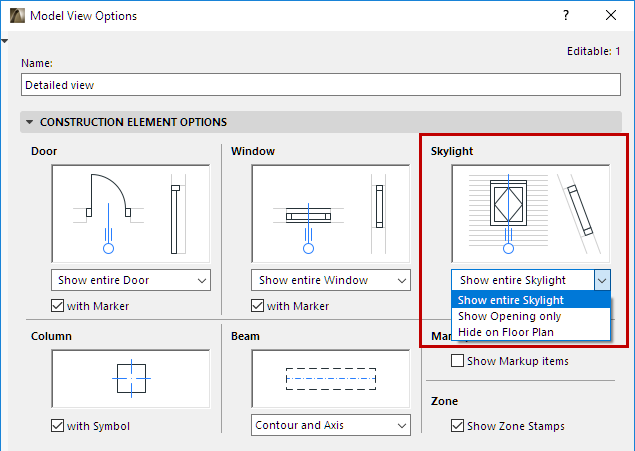Open the Show entire Door dropdown
Image resolution: width=635 pixels, height=451 pixels.
click(131, 280)
